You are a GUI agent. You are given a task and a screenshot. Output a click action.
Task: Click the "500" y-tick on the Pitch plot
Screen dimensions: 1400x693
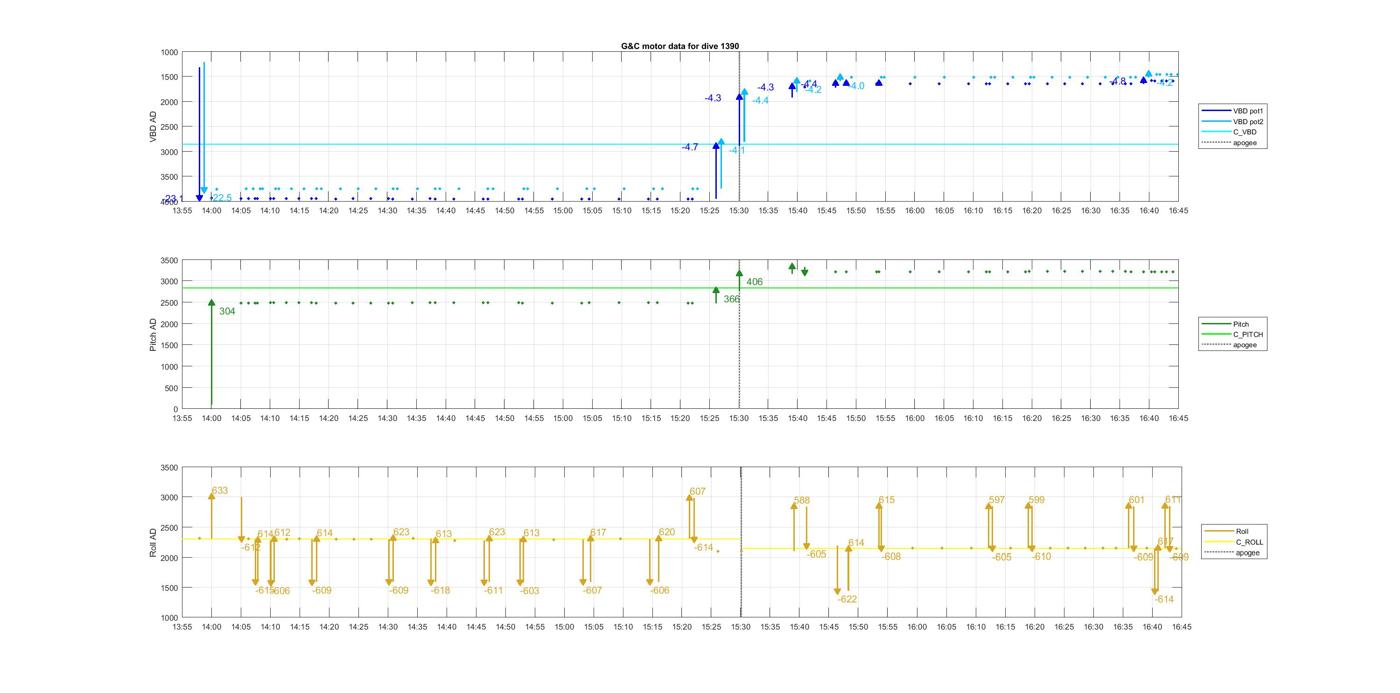(x=172, y=388)
